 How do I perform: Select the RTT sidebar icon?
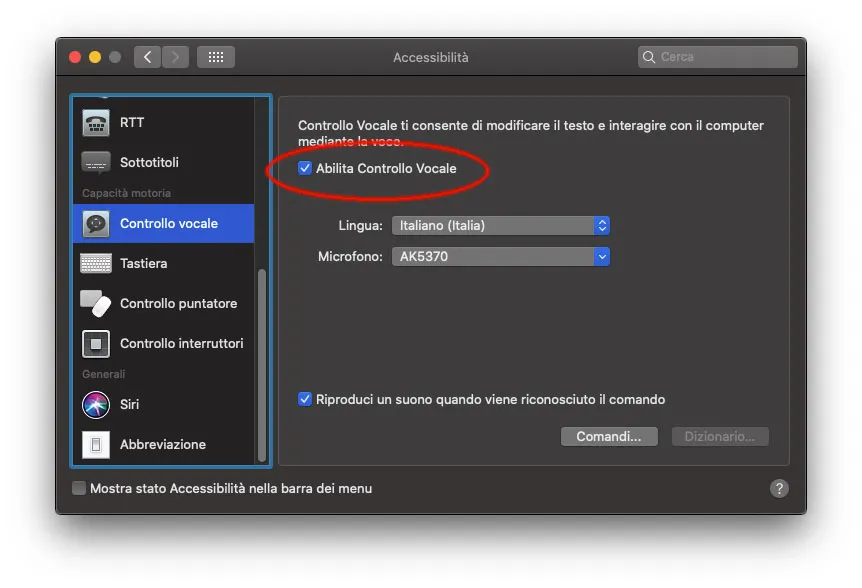pyautogui.click(x=94, y=122)
